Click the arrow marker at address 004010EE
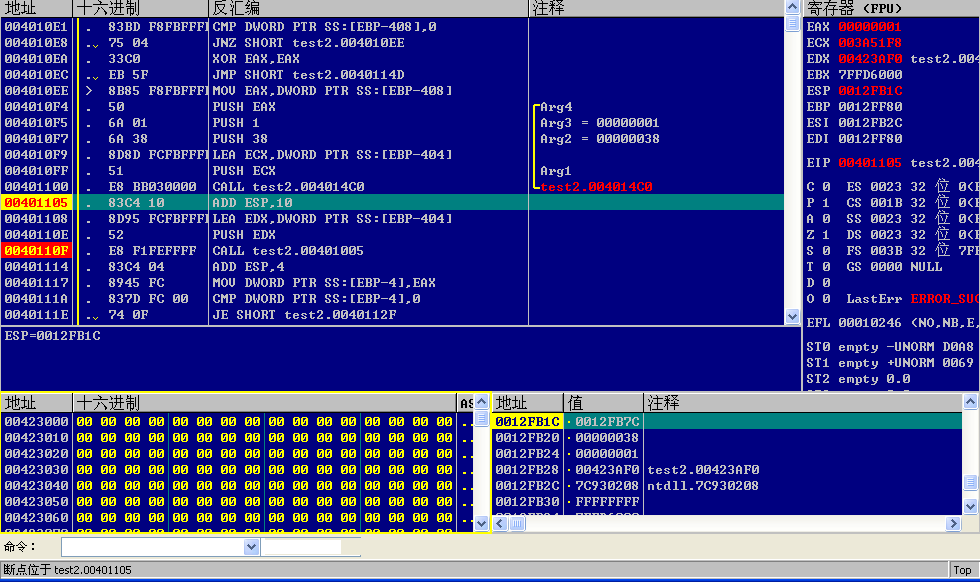980x582 pixels. [92, 91]
